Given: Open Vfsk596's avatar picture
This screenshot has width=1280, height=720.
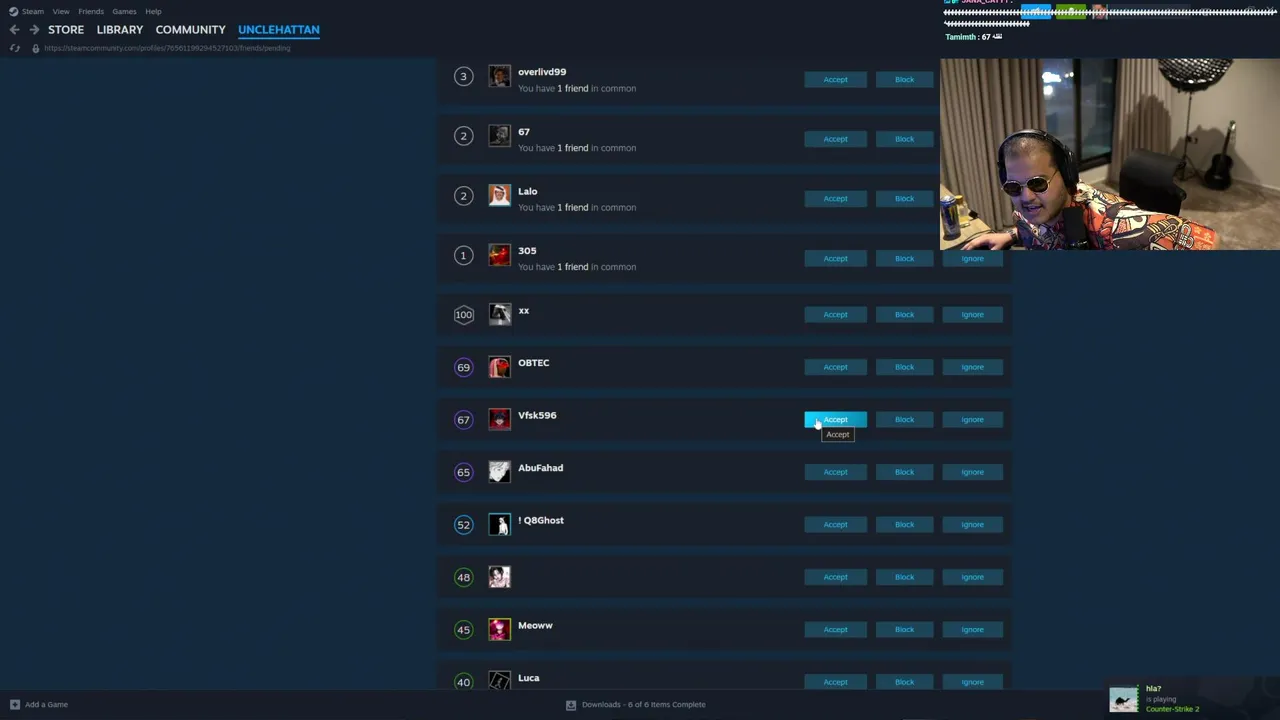Looking at the screenshot, I should (x=499, y=419).
